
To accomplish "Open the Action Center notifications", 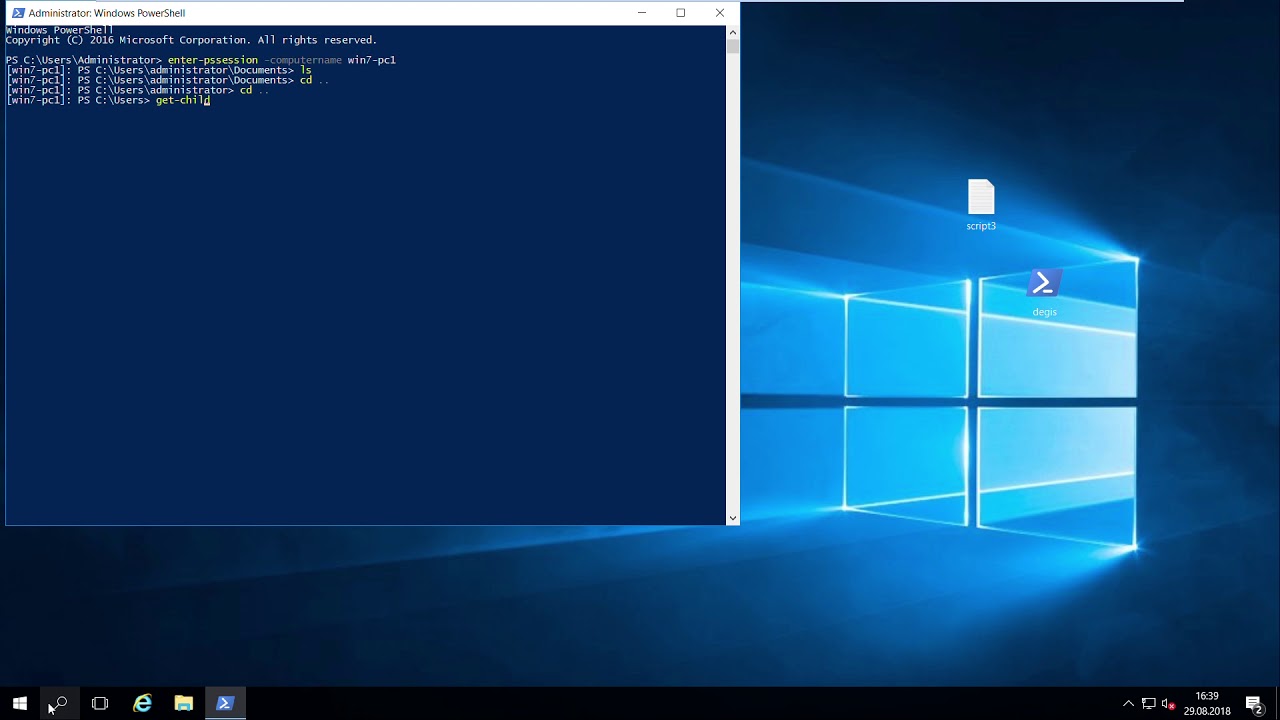I will click(1255, 704).
